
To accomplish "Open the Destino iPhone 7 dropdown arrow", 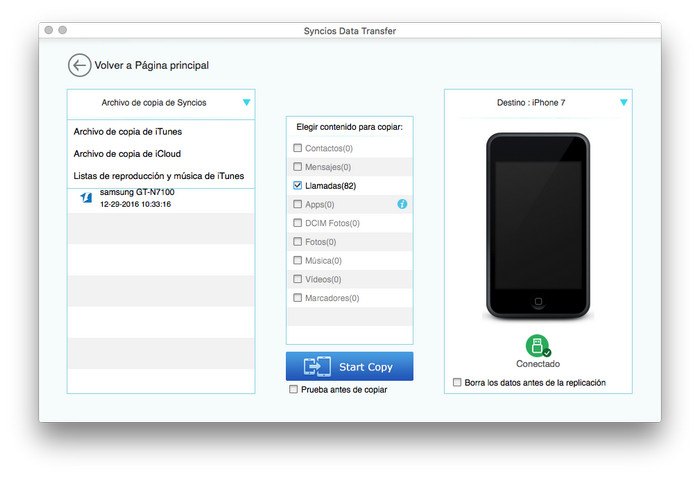I will (x=624, y=103).
